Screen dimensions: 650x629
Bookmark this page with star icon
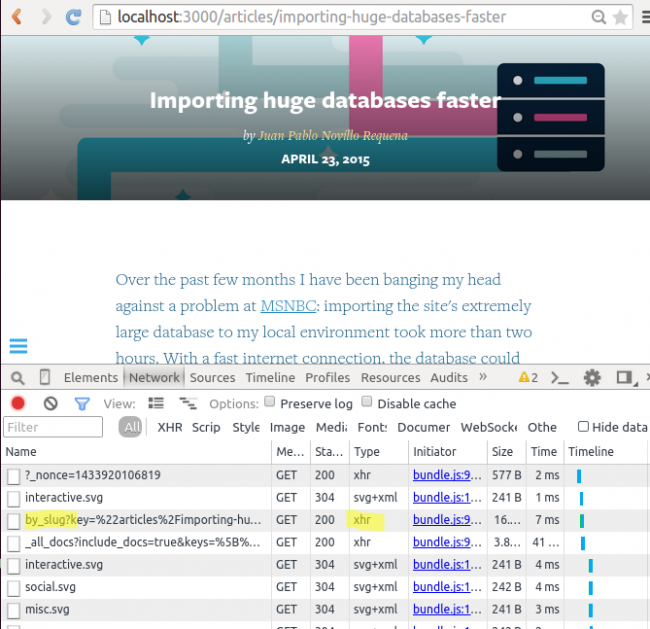pos(622,17)
